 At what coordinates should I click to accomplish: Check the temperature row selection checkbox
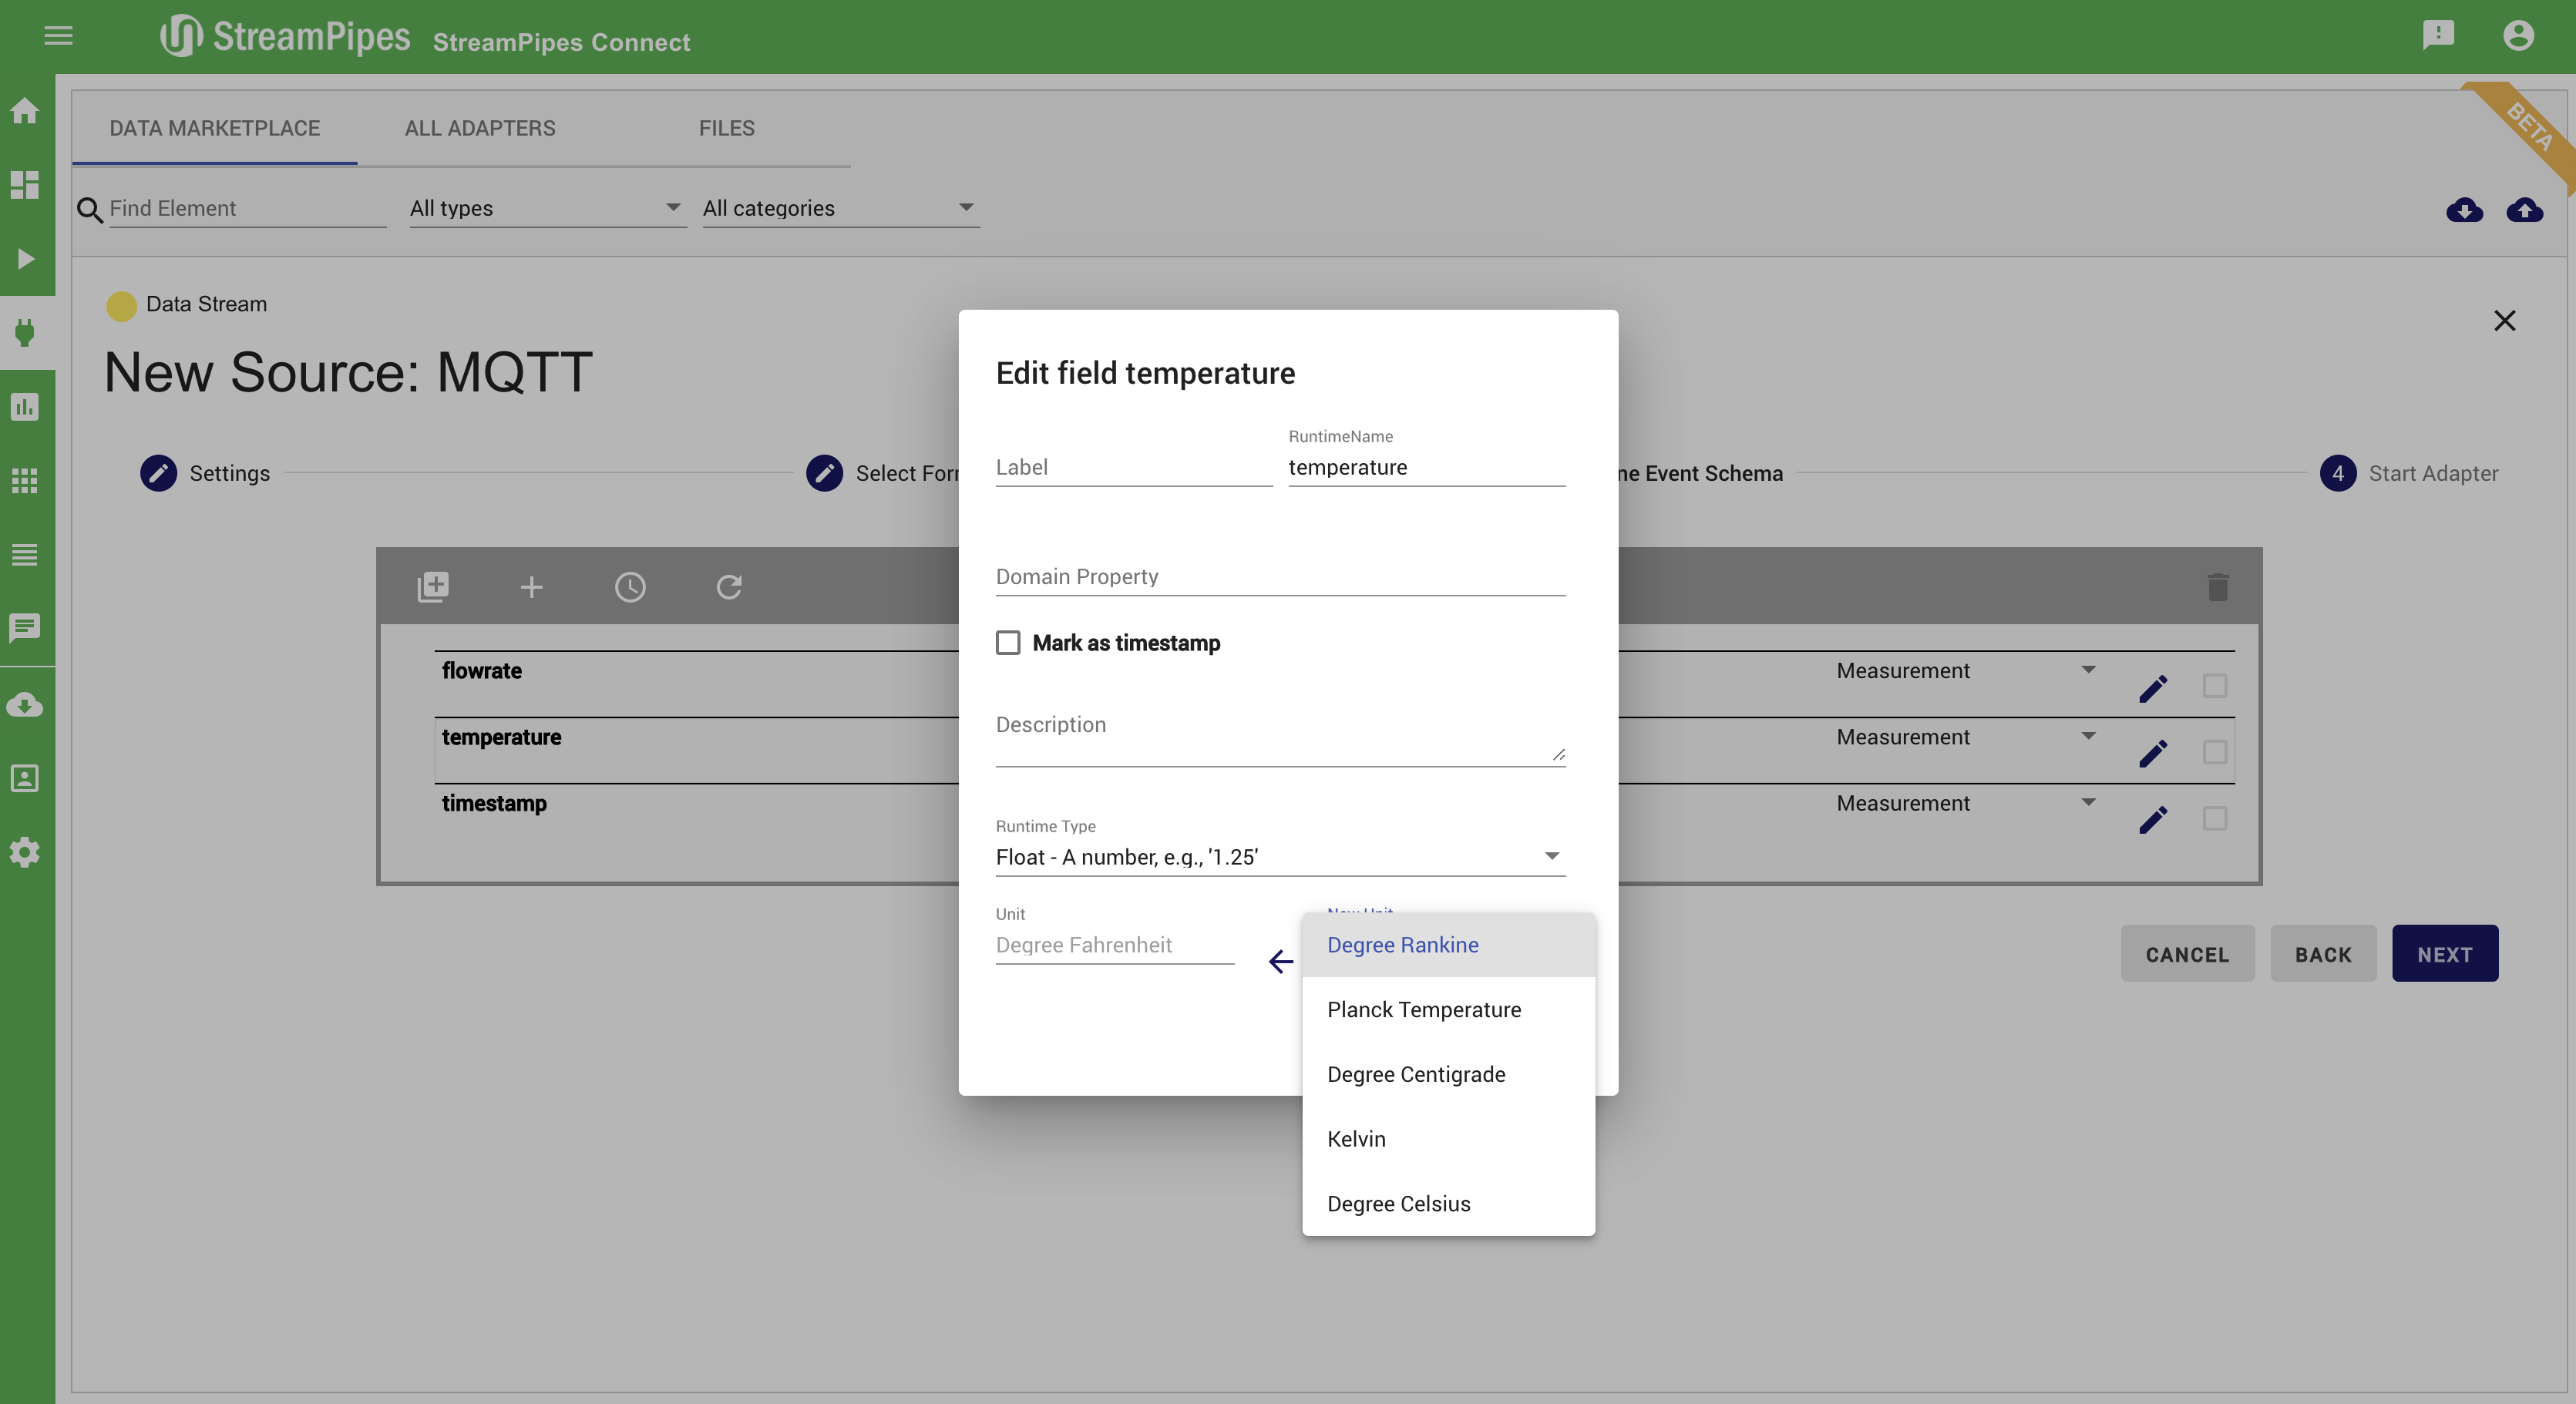pyautogui.click(x=2214, y=752)
